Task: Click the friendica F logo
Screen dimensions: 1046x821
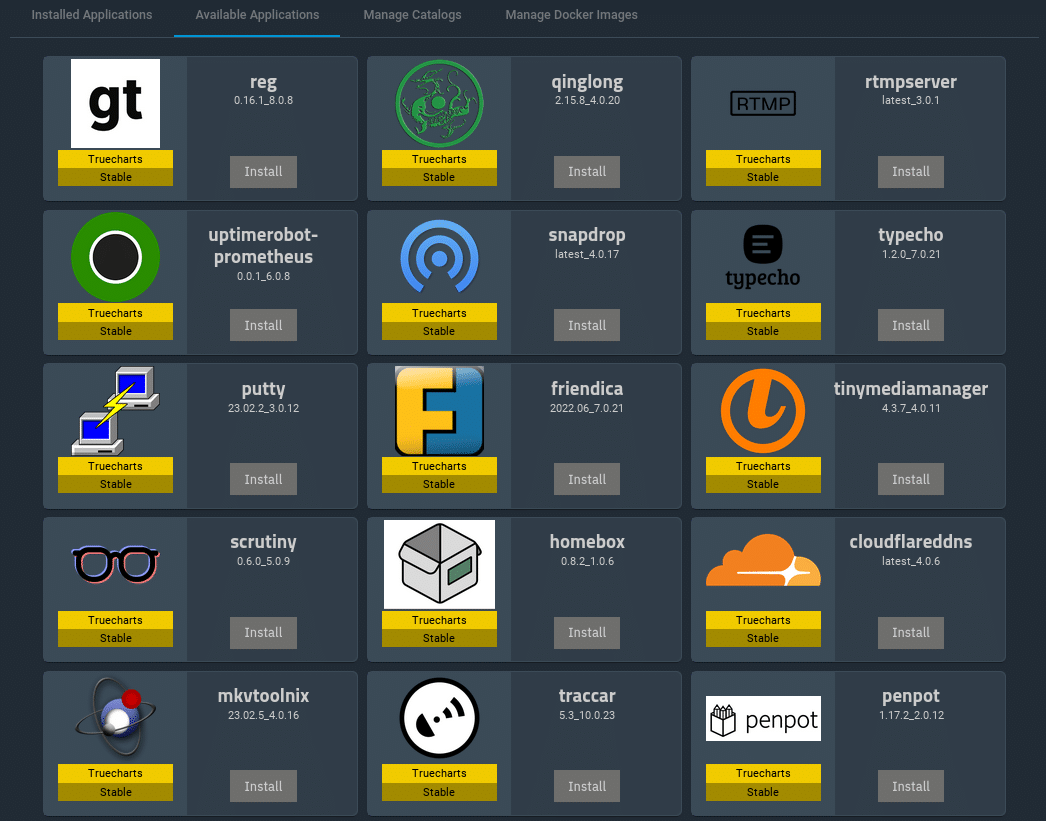Action: click(439, 411)
